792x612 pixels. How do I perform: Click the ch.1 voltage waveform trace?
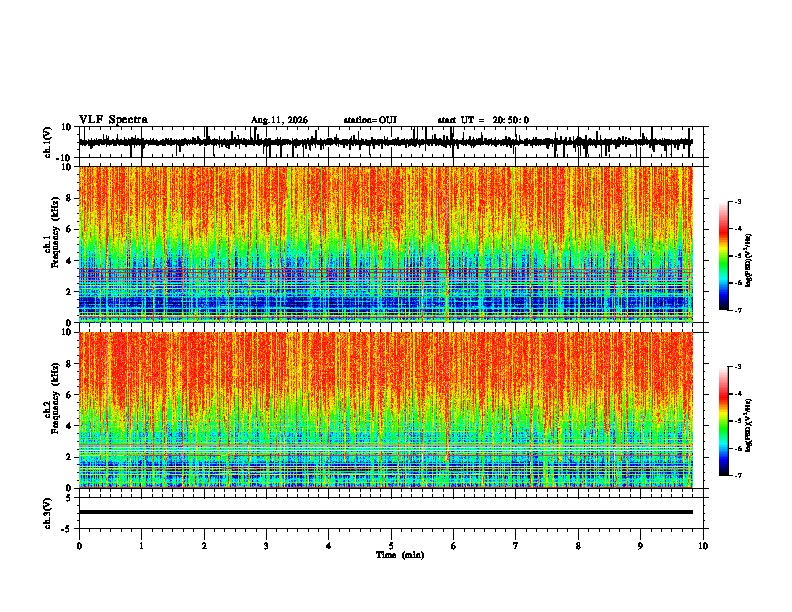pos(385,142)
